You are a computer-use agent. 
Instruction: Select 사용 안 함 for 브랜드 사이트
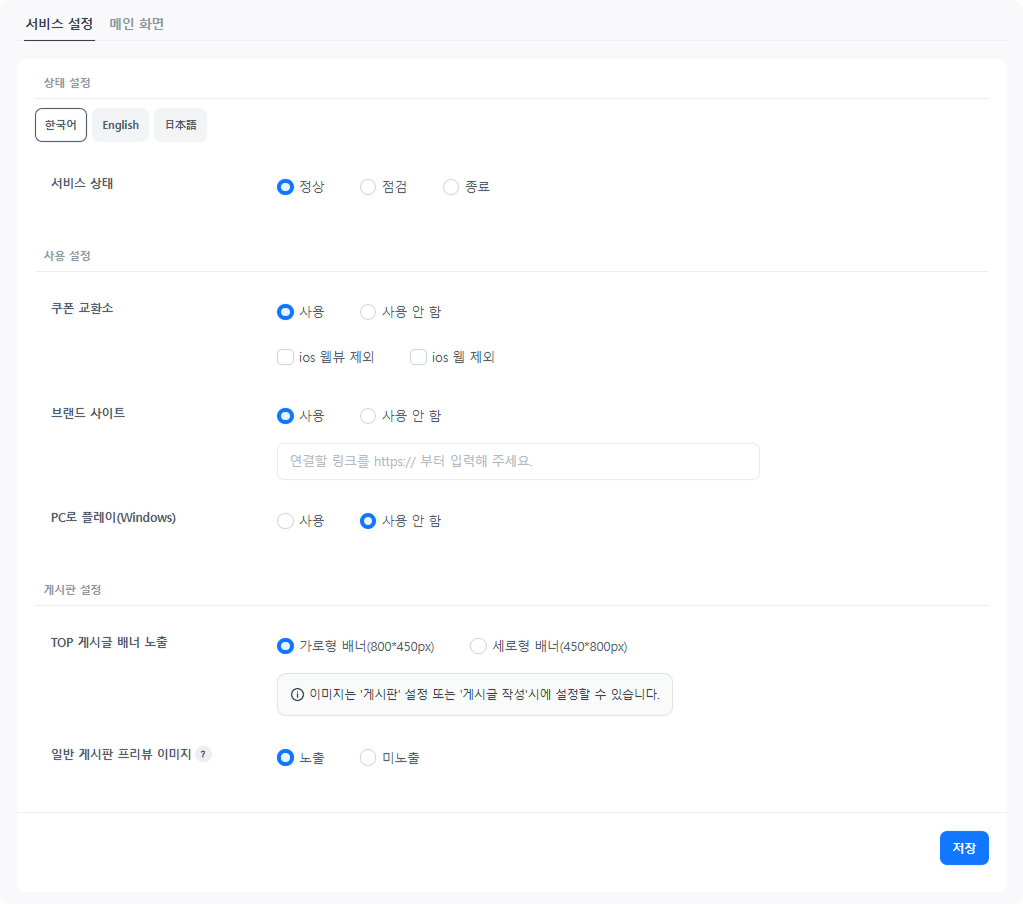click(x=368, y=416)
